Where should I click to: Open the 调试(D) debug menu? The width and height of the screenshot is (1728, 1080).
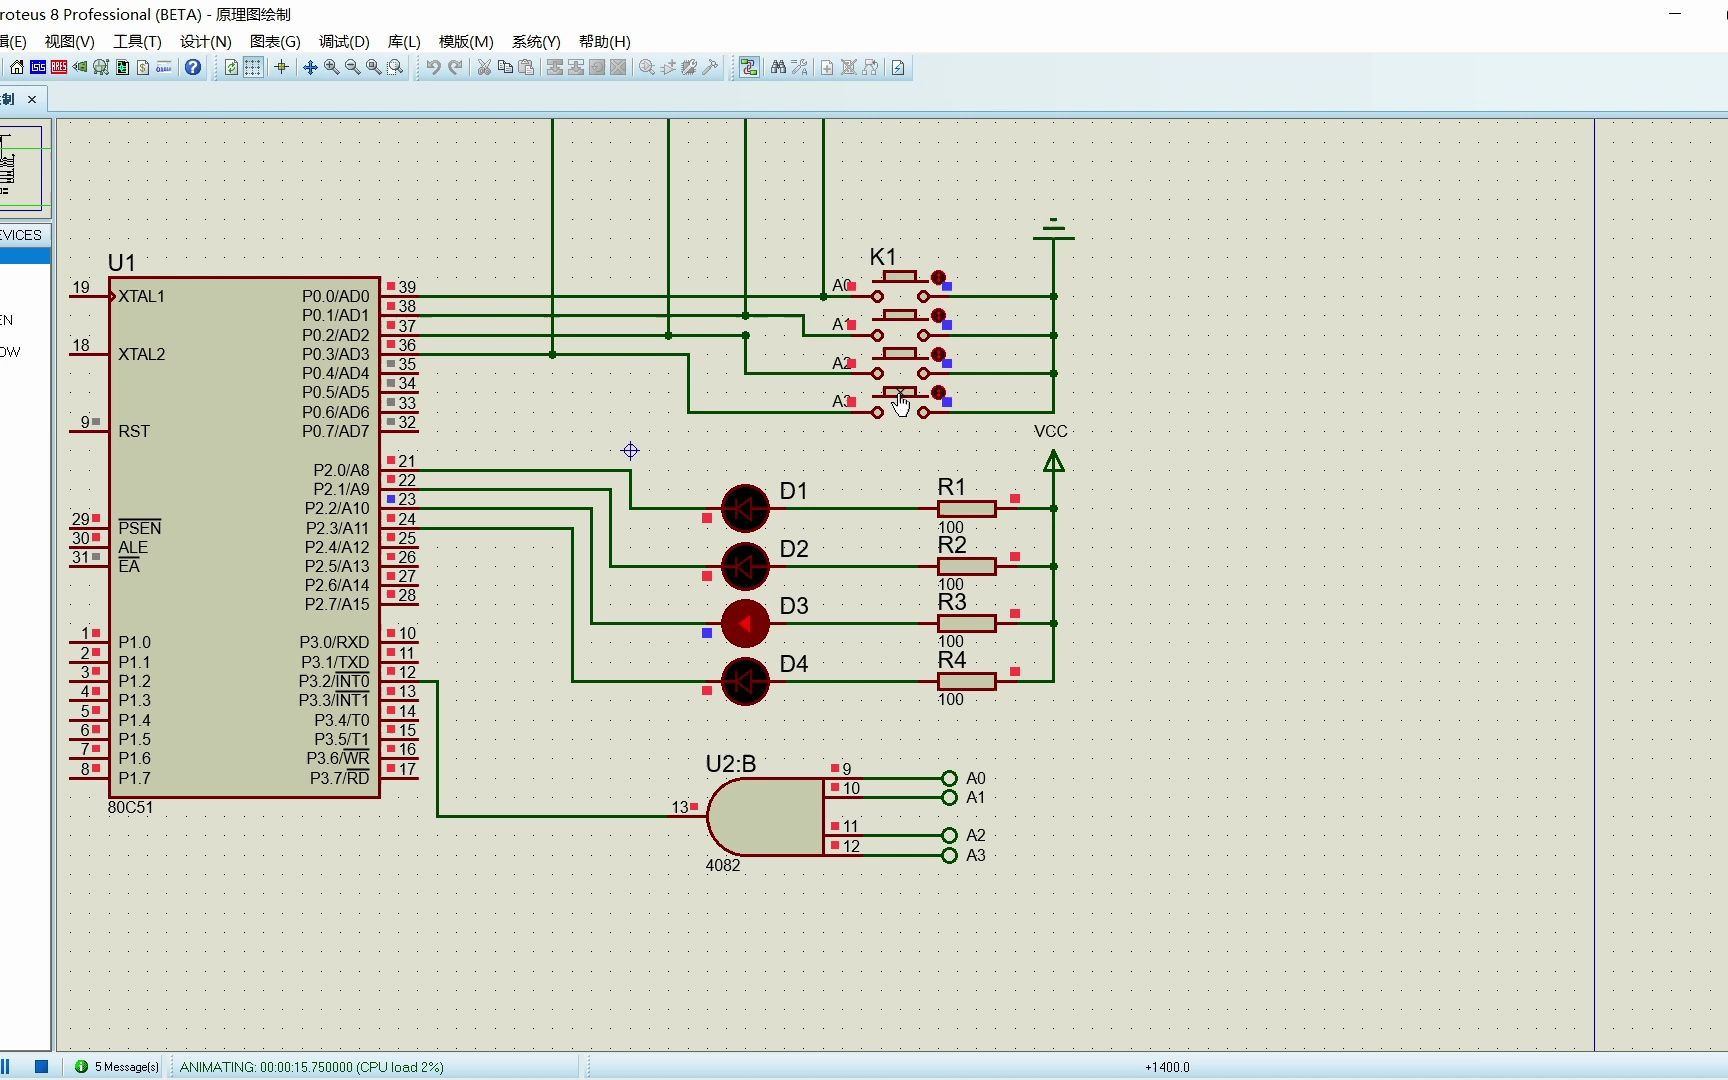344,41
